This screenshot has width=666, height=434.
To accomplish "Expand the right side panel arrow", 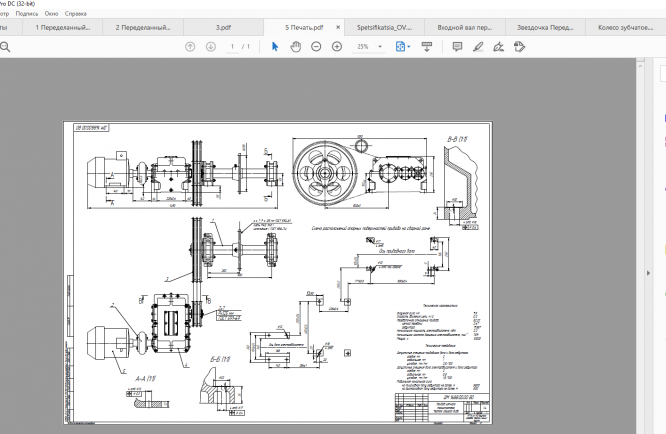I will pyautogui.click(x=648, y=273).
